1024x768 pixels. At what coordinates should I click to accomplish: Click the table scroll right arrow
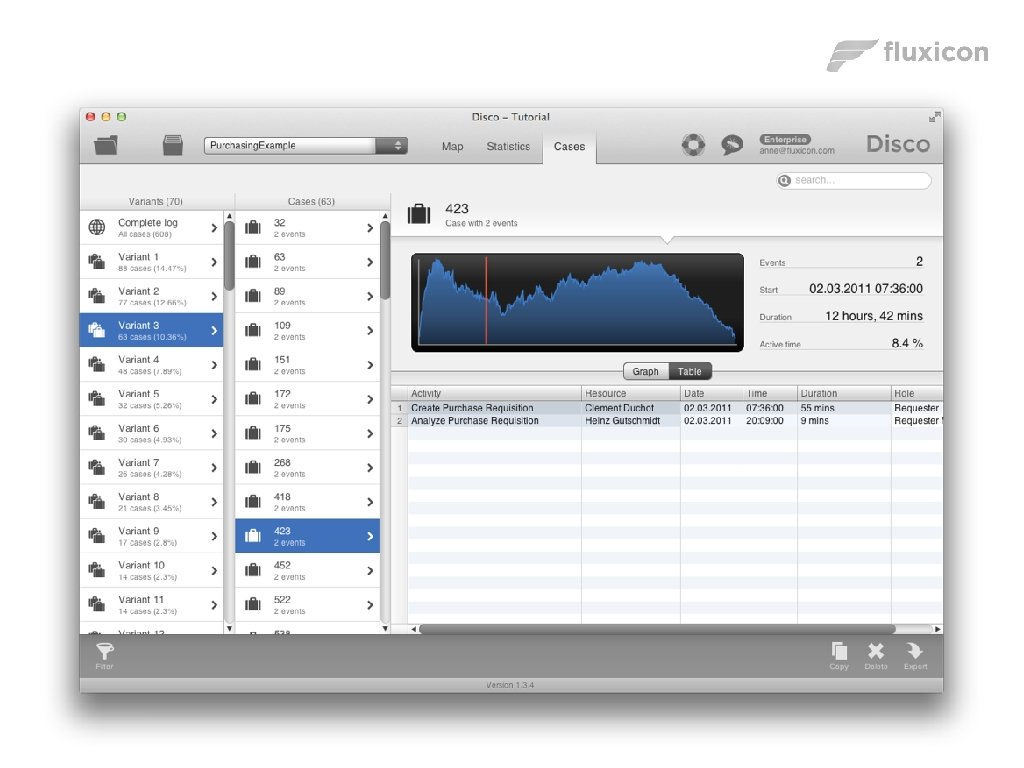(938, 629)
